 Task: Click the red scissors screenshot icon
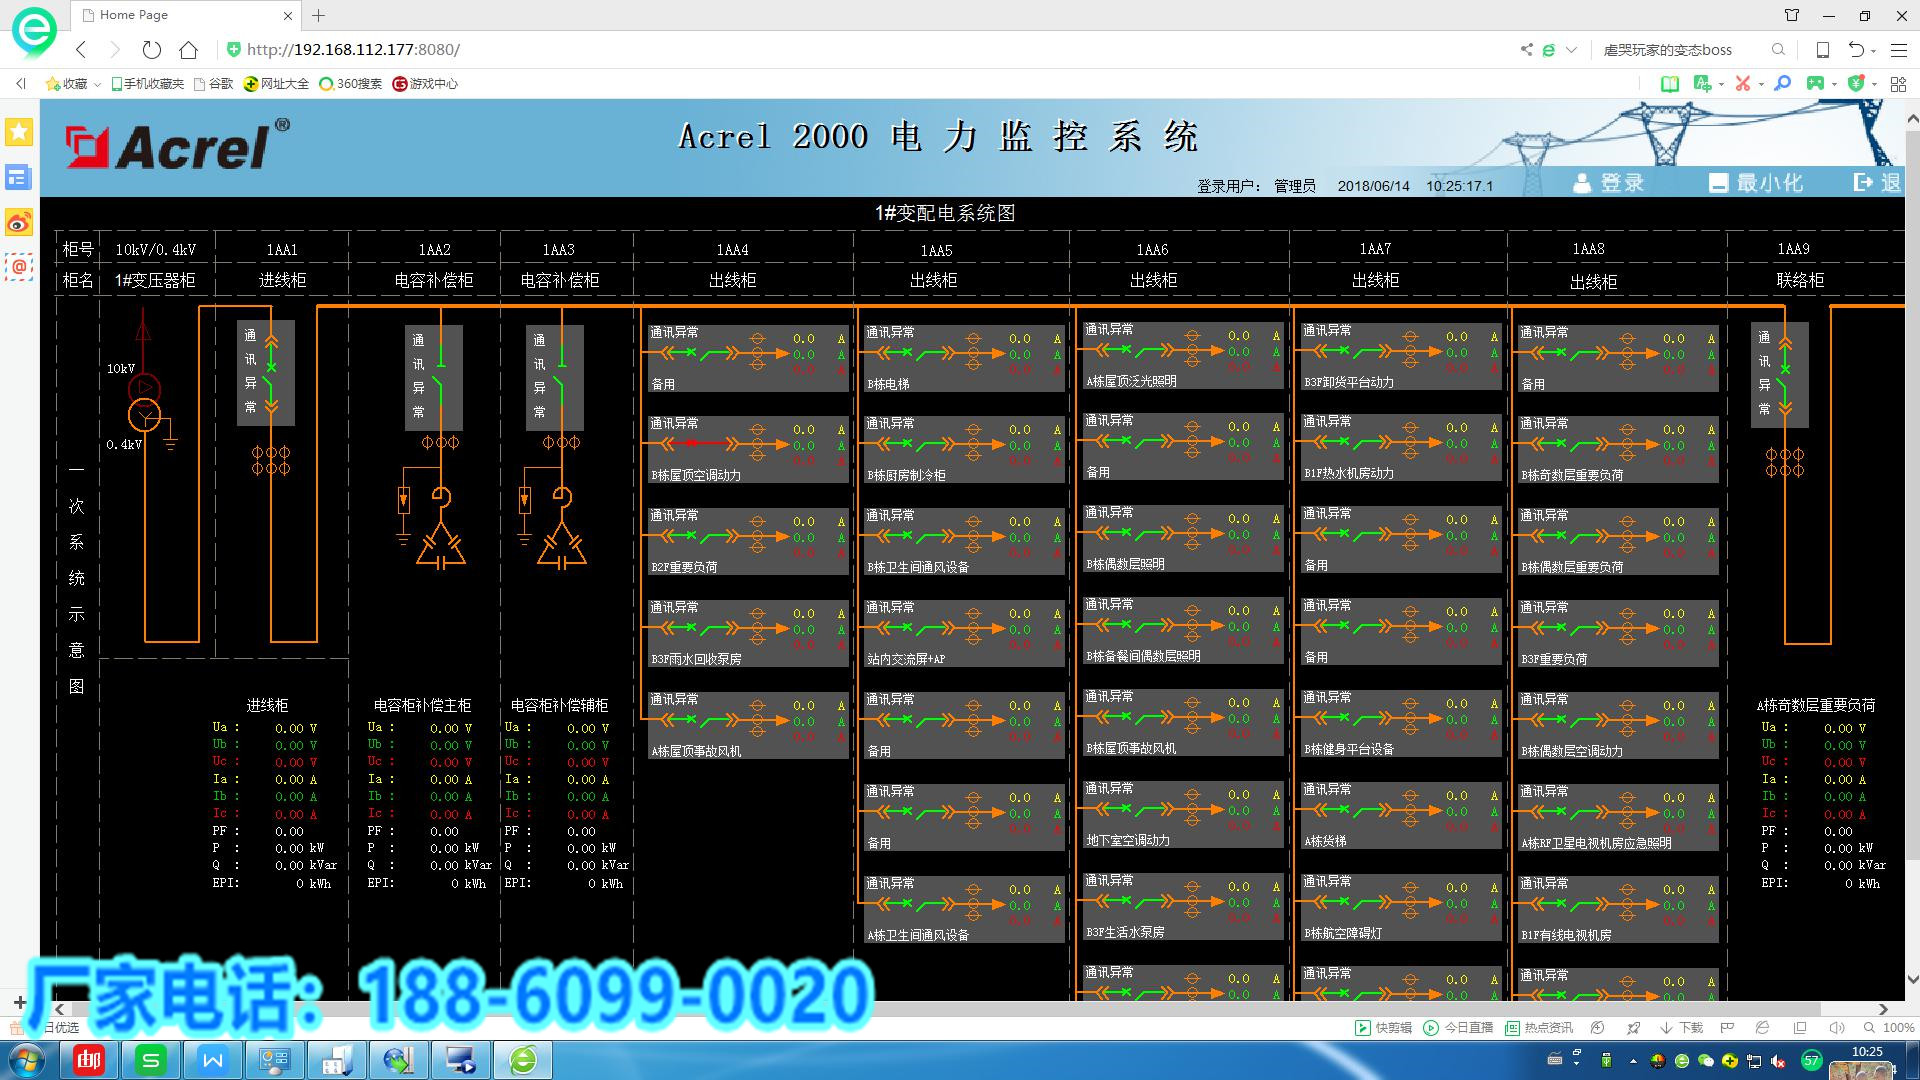(x=1743, y=84)
